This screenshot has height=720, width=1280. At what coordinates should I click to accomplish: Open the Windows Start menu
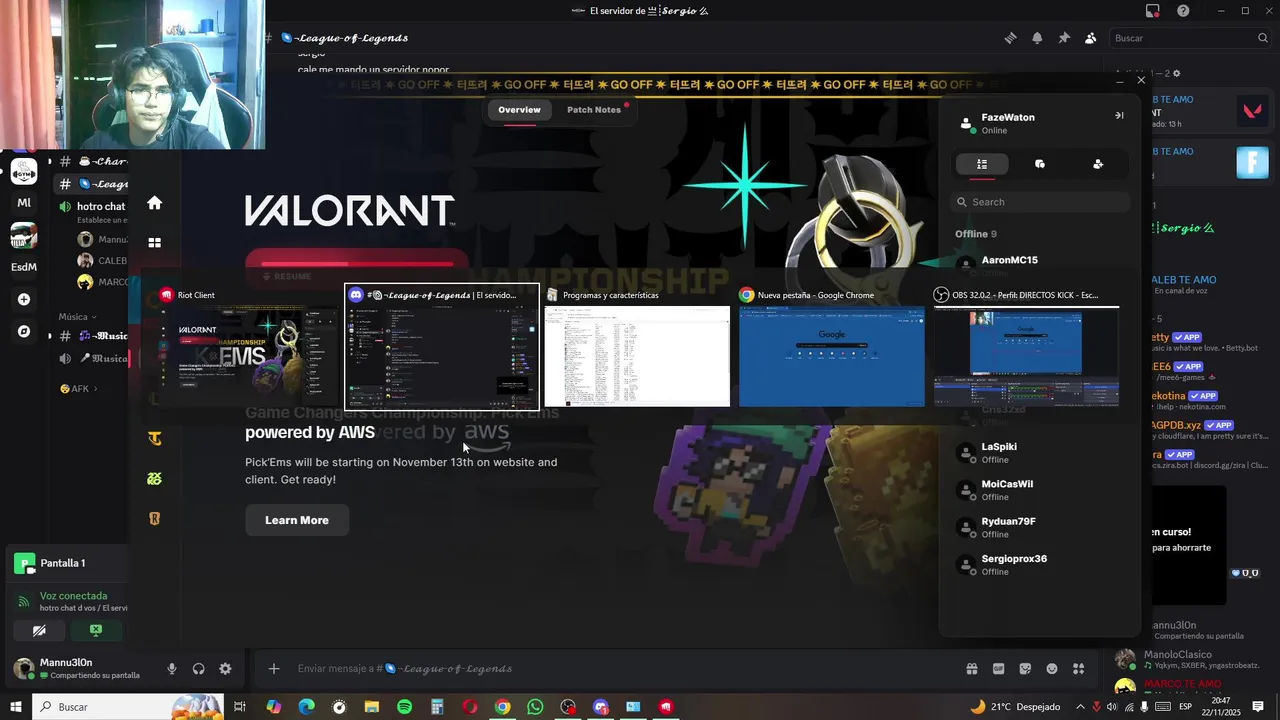15,707
